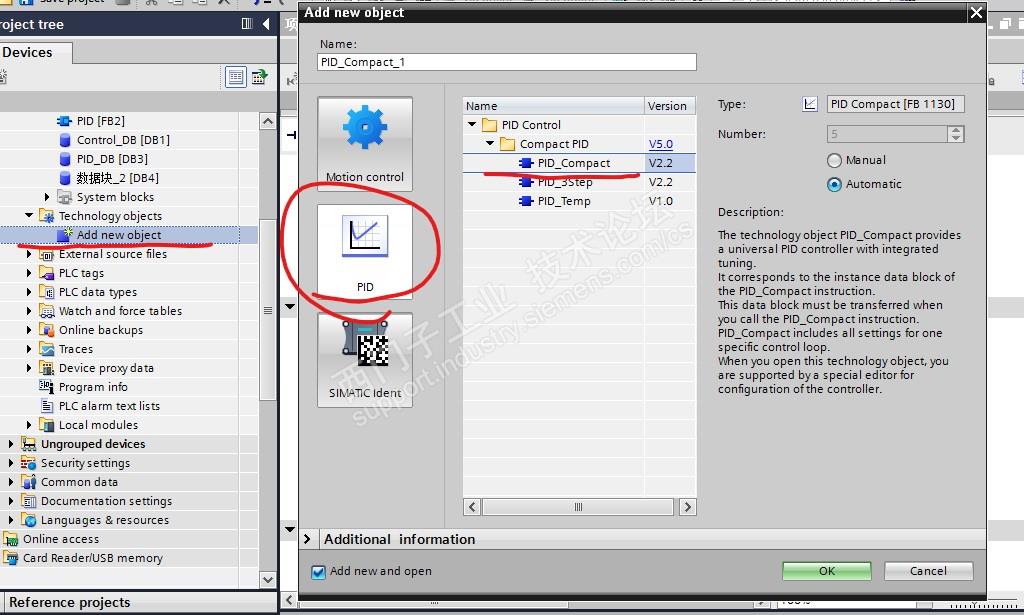
Task: Click the Online access icon
Action: tap(10, 539)
